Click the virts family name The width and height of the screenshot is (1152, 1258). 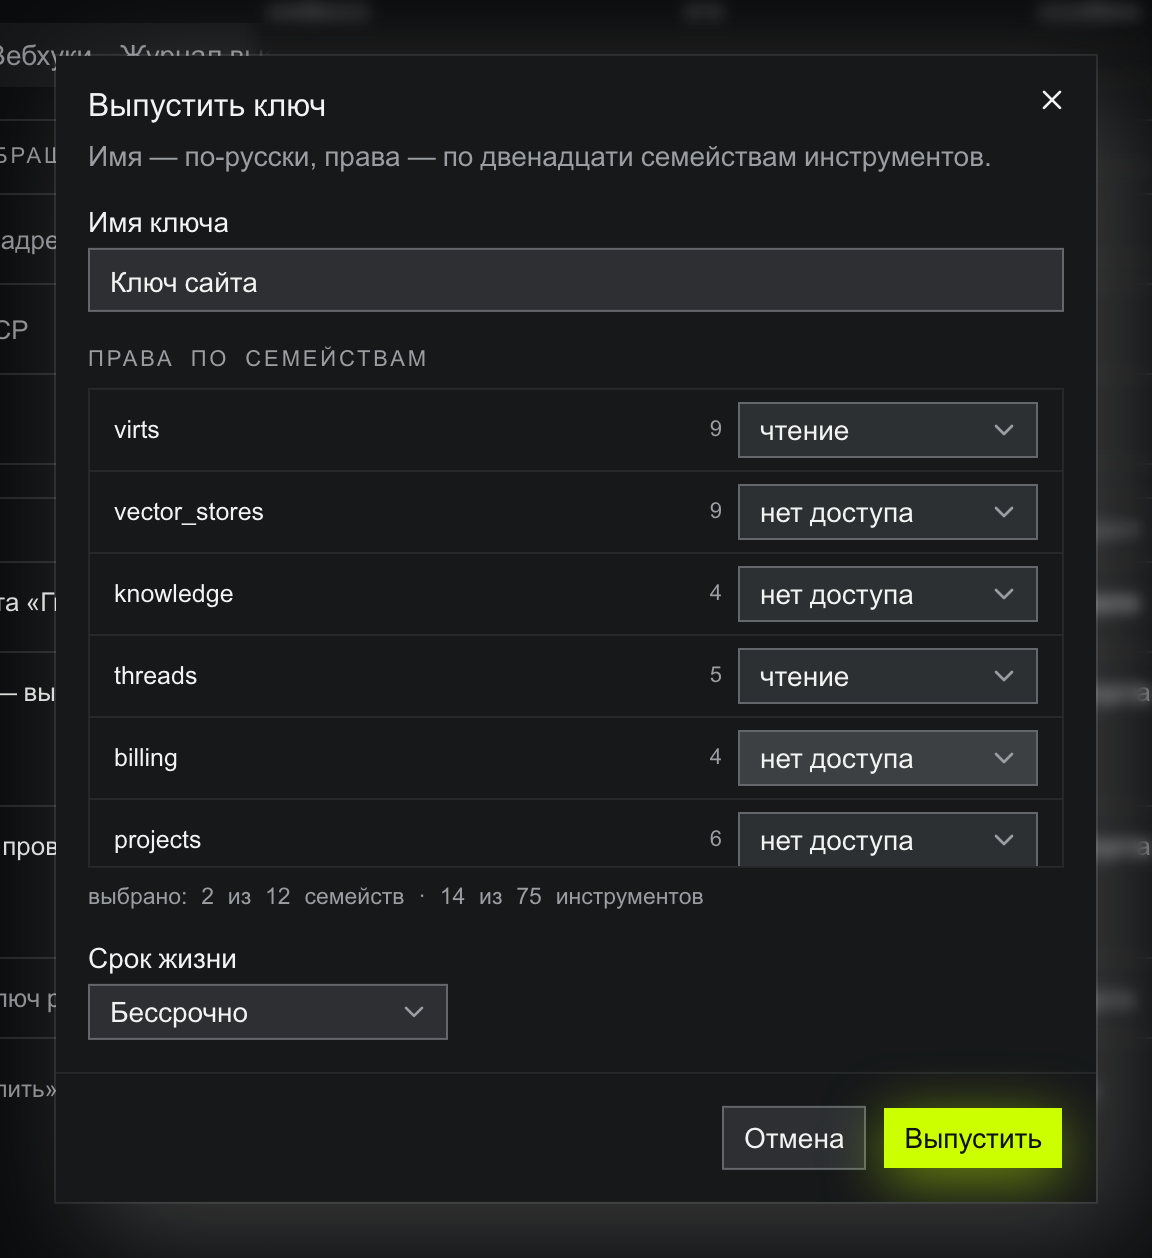pyautogui.click(x=137, y=430)
